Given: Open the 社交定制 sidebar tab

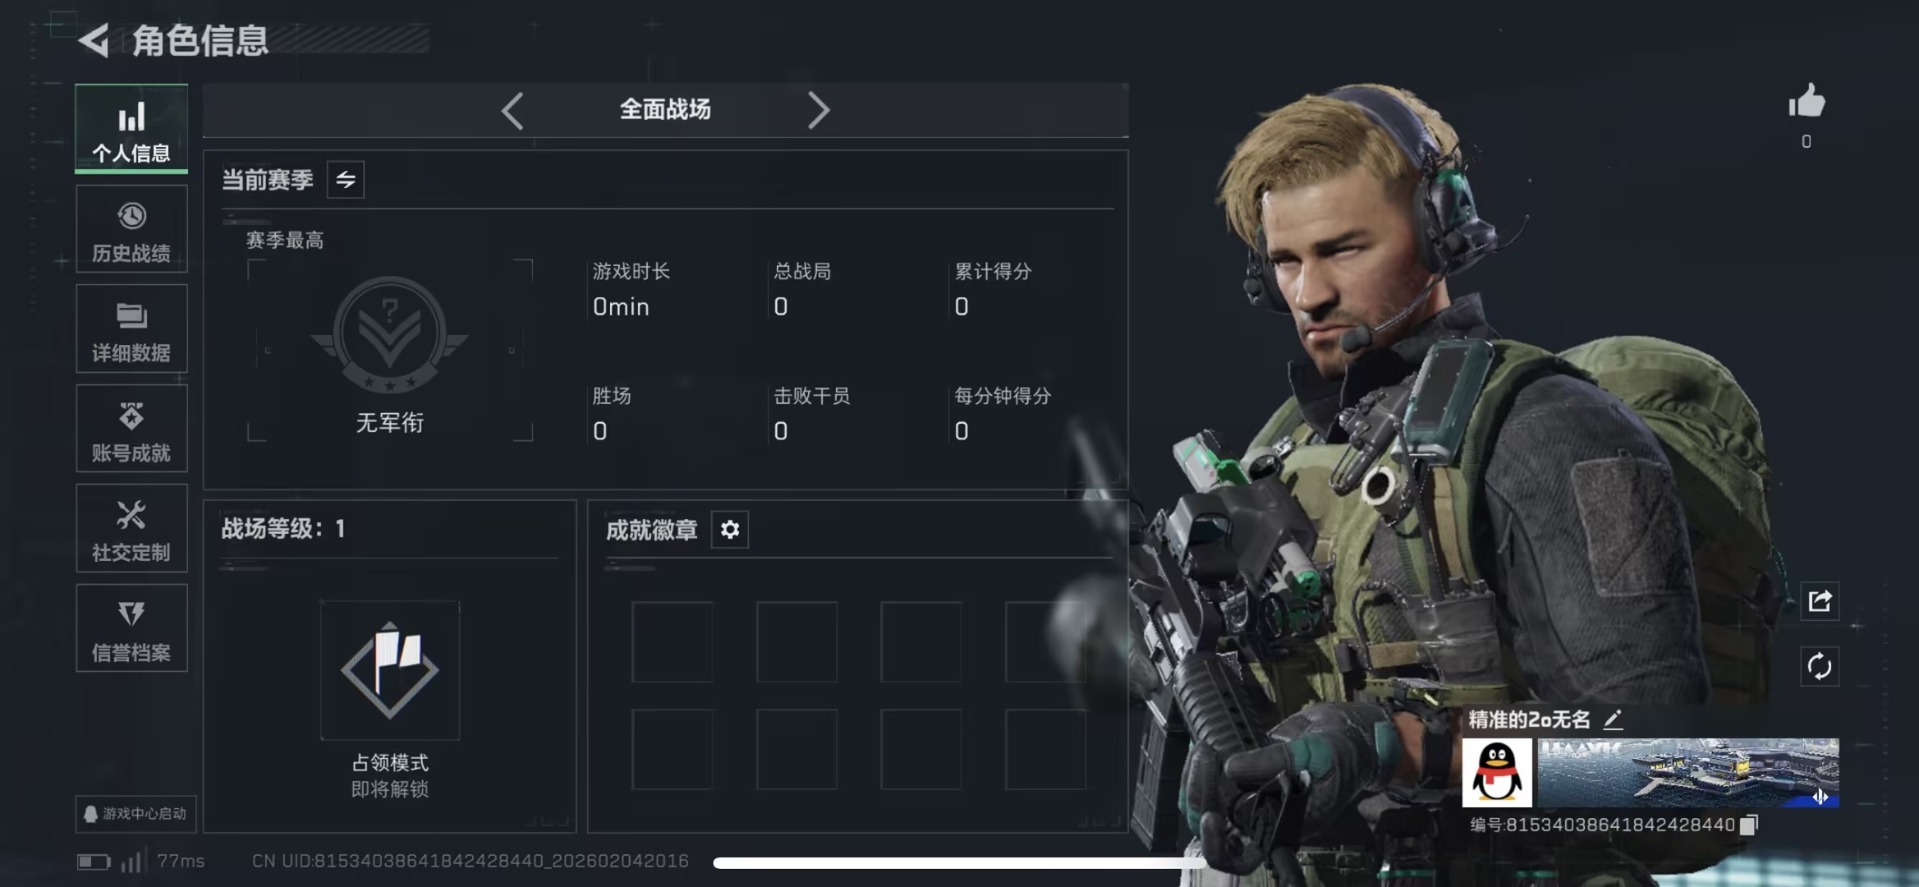Looking at the screenshot, I should tap(131, 529).
